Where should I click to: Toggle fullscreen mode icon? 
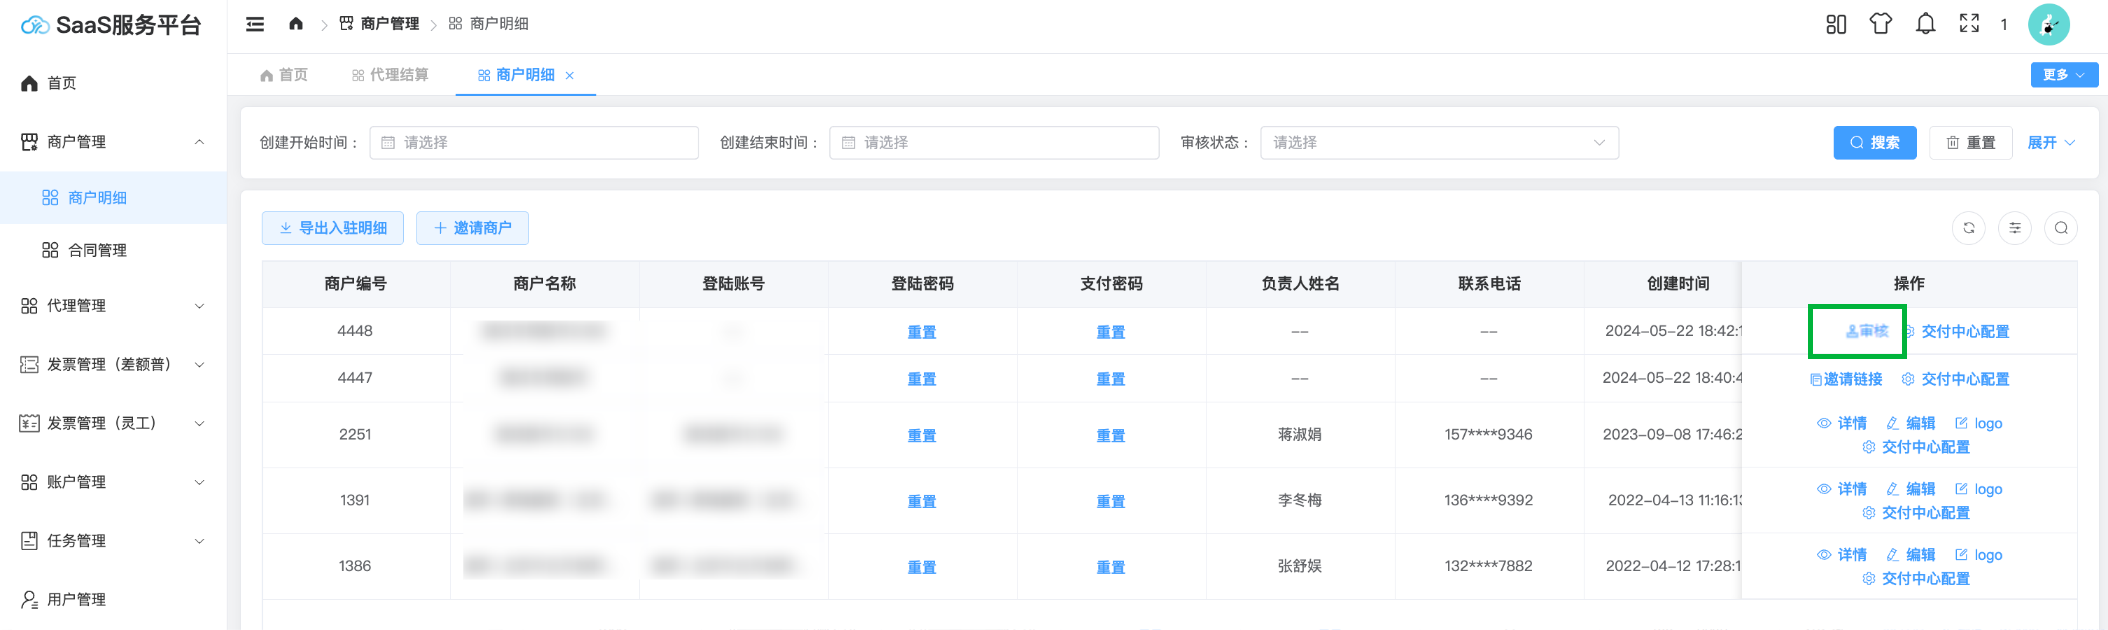point(1969,24)
